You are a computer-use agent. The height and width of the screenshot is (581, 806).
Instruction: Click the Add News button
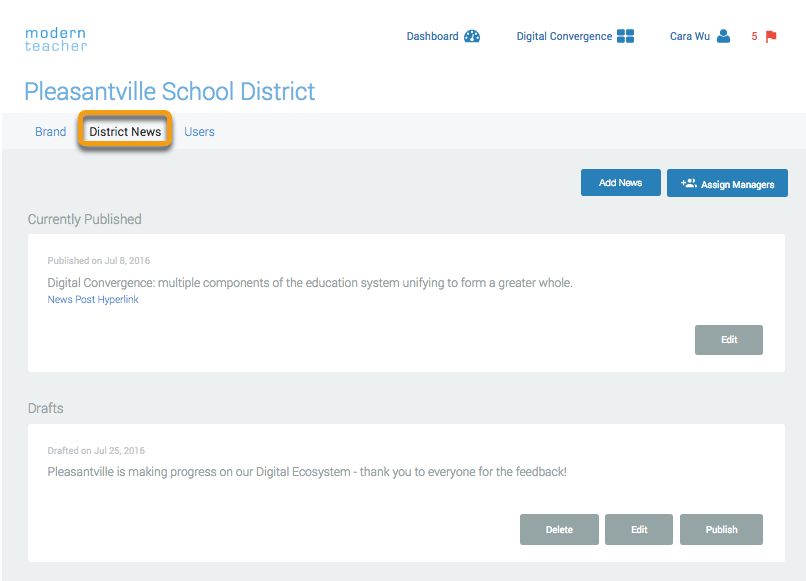[x=620, y=183]
